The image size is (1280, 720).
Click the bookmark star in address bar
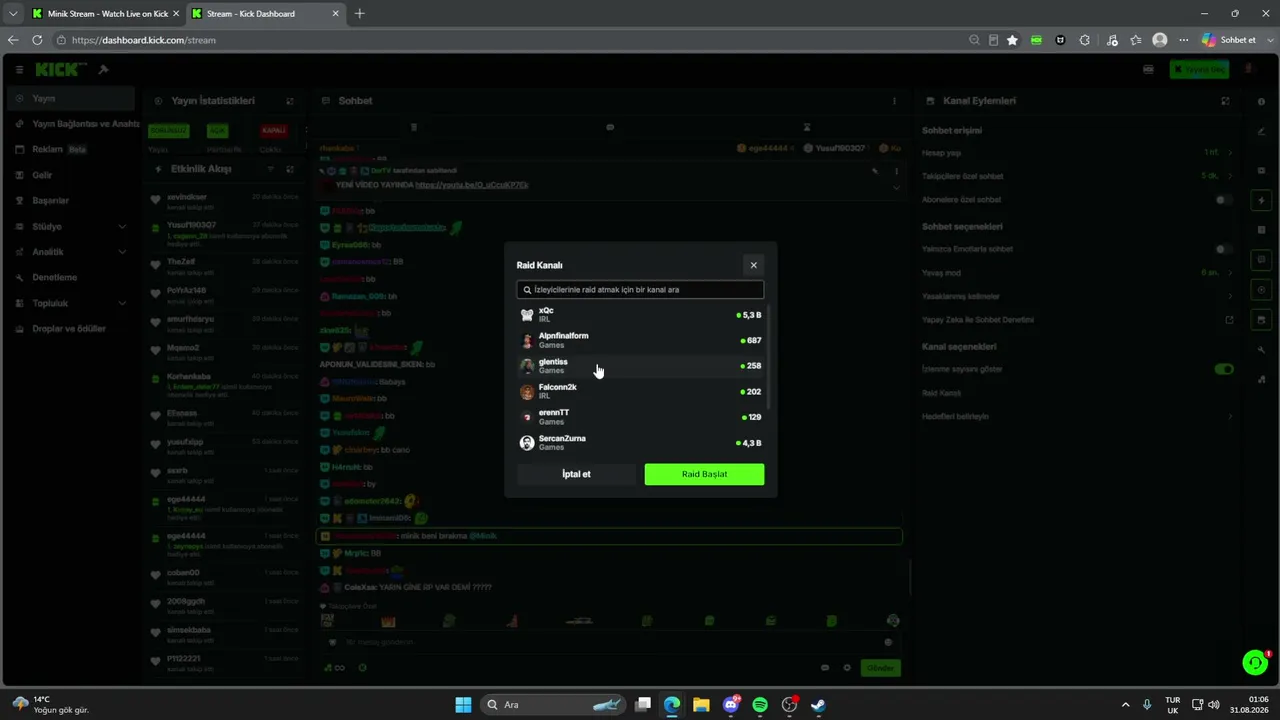pyautogui.click(x=1012, y=40)
